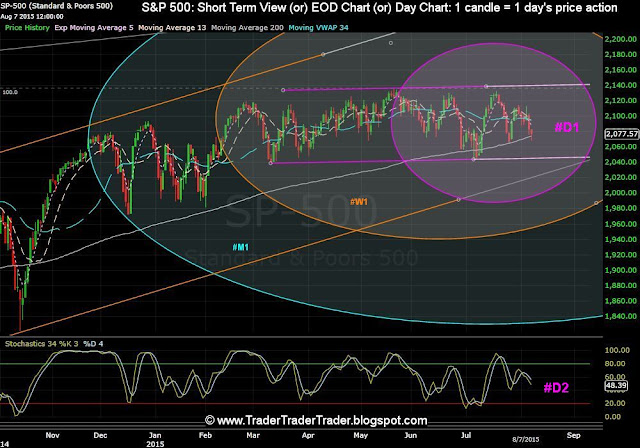The image size is (640, 448).
Task: Select the cyan #M1 annotation
Action: pos(240,247)
